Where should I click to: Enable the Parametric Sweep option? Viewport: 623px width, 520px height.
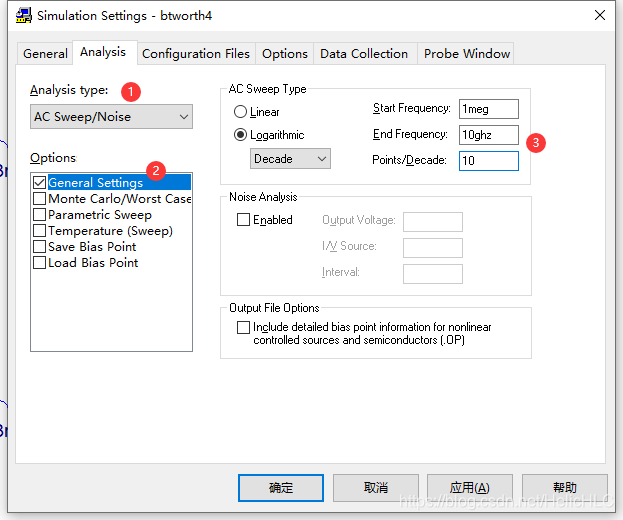coord(40,215)
